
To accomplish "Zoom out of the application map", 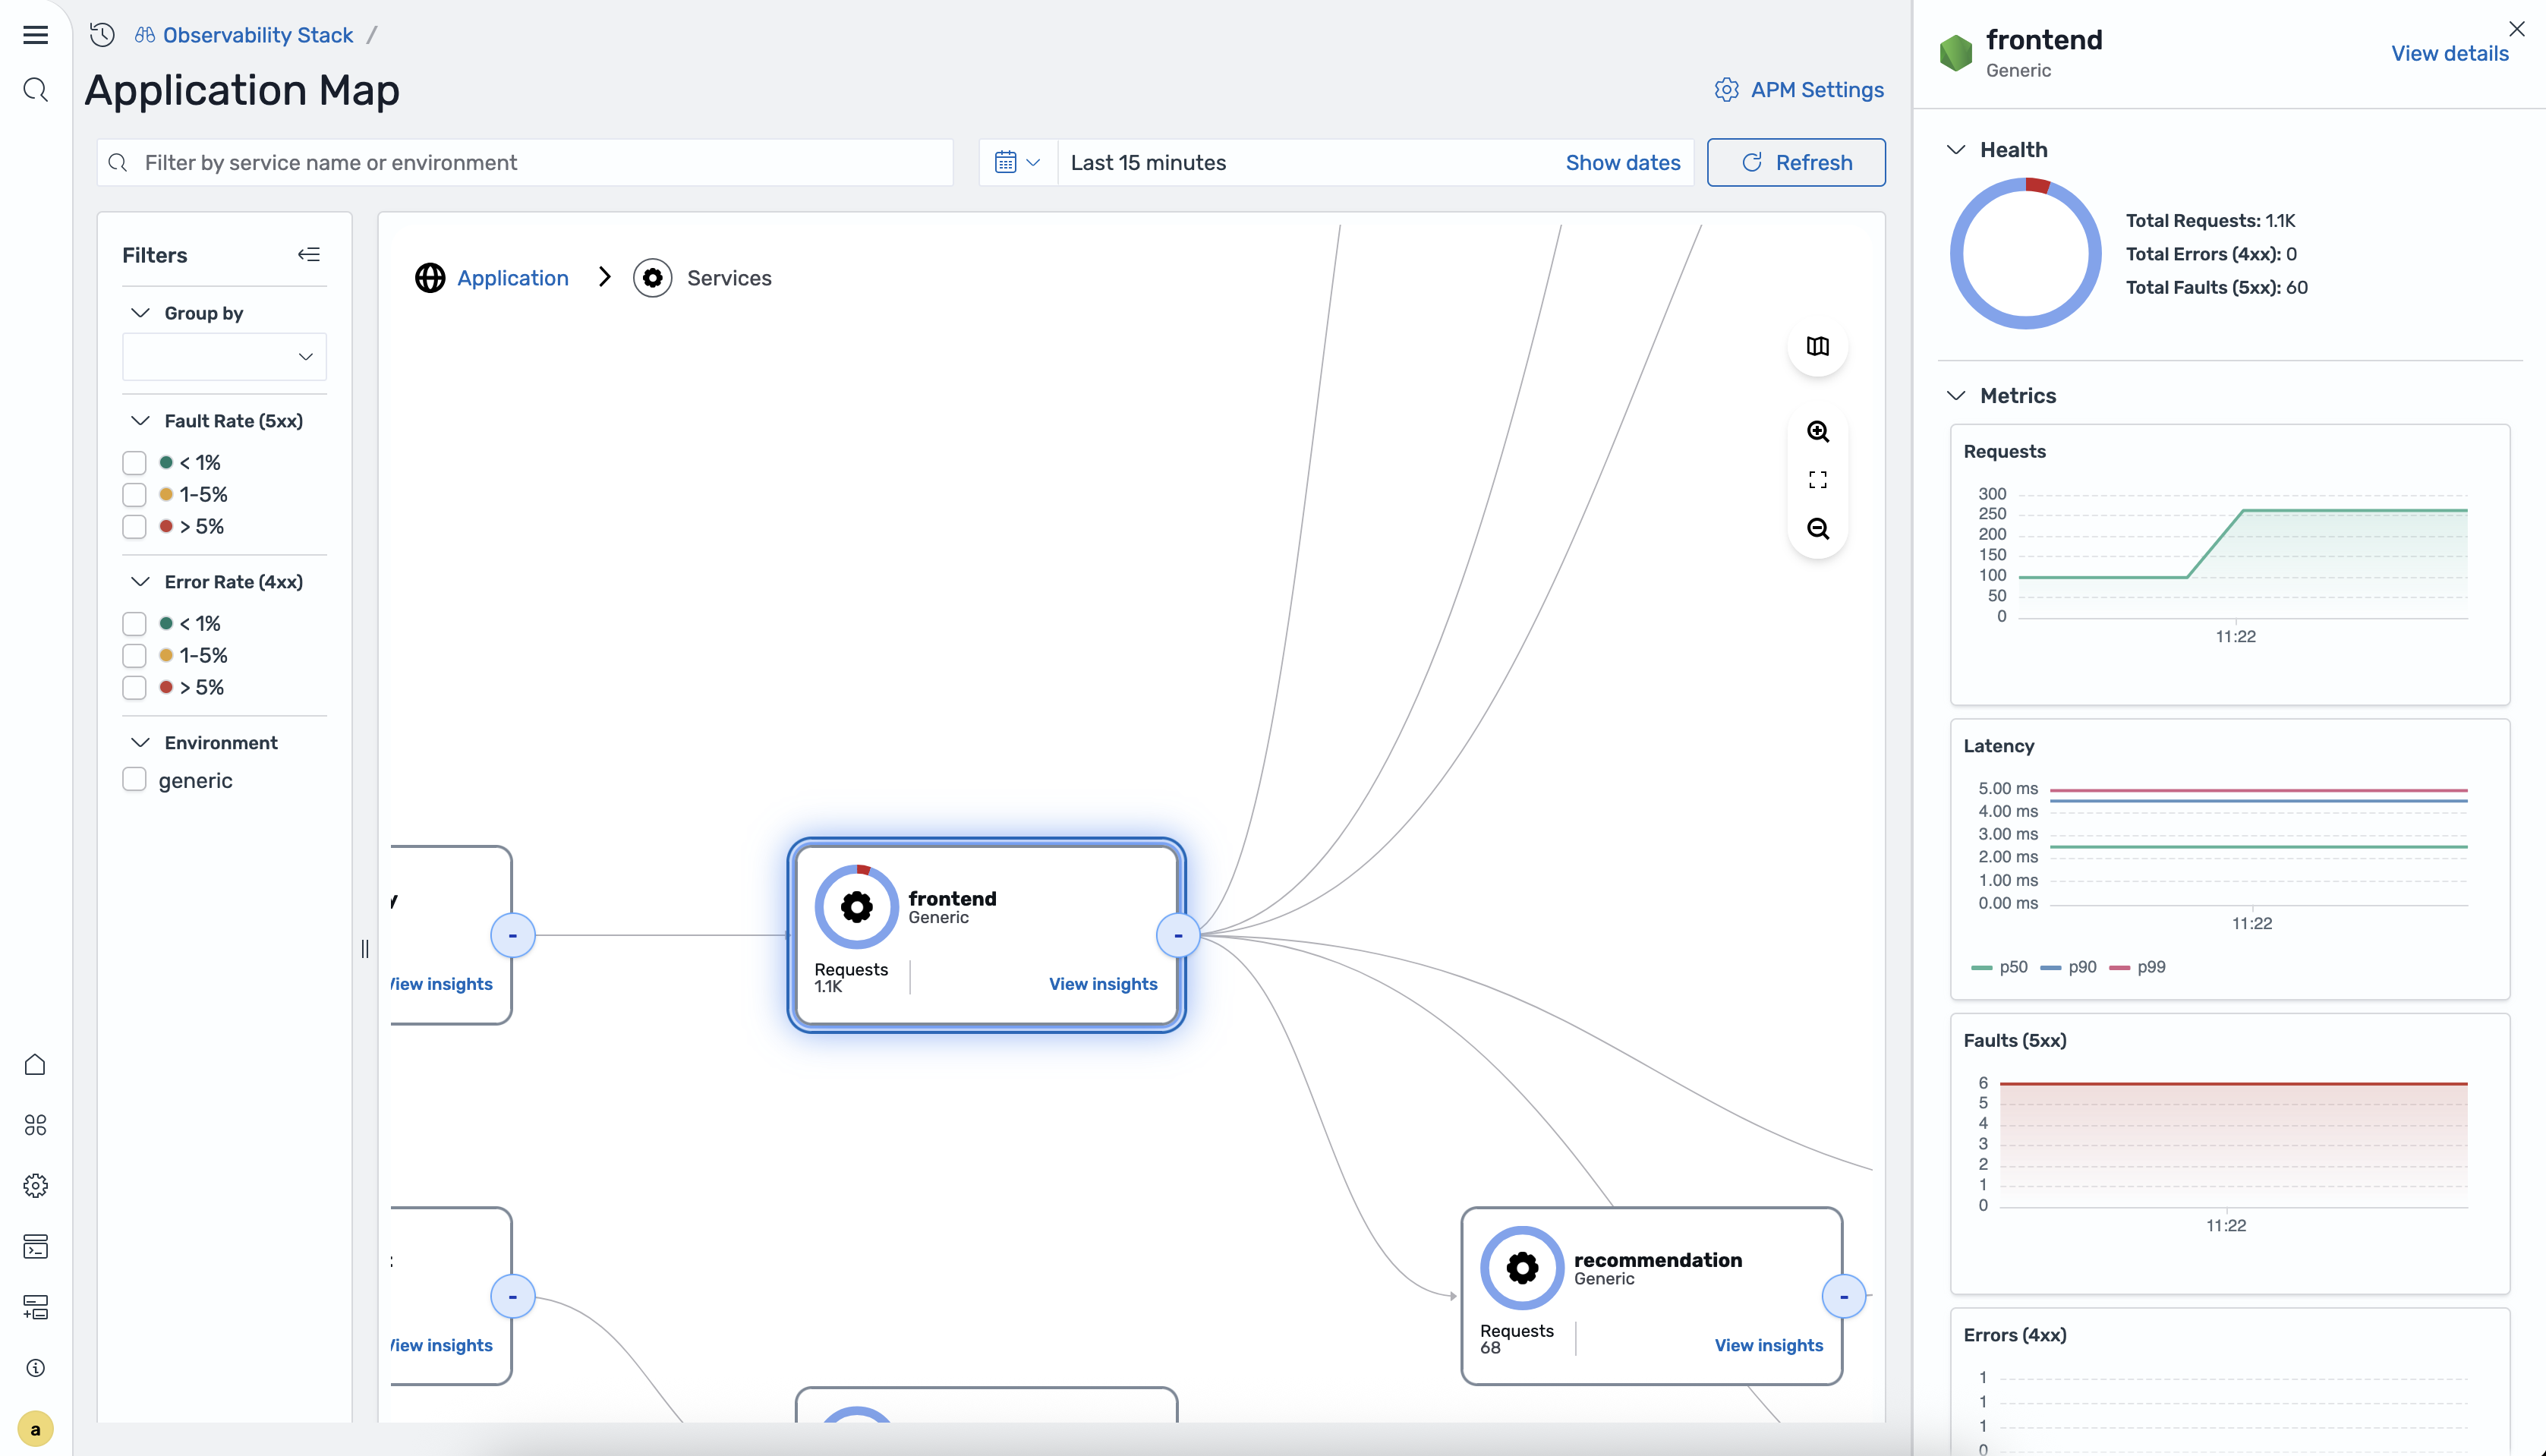I will (x=1818, y=529).
